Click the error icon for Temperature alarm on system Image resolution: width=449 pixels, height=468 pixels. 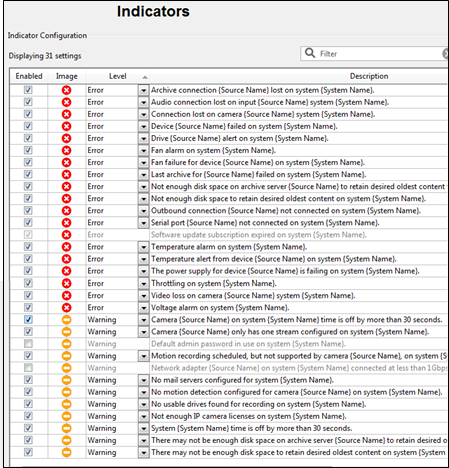pyautogui.click(x=66, y=247)
